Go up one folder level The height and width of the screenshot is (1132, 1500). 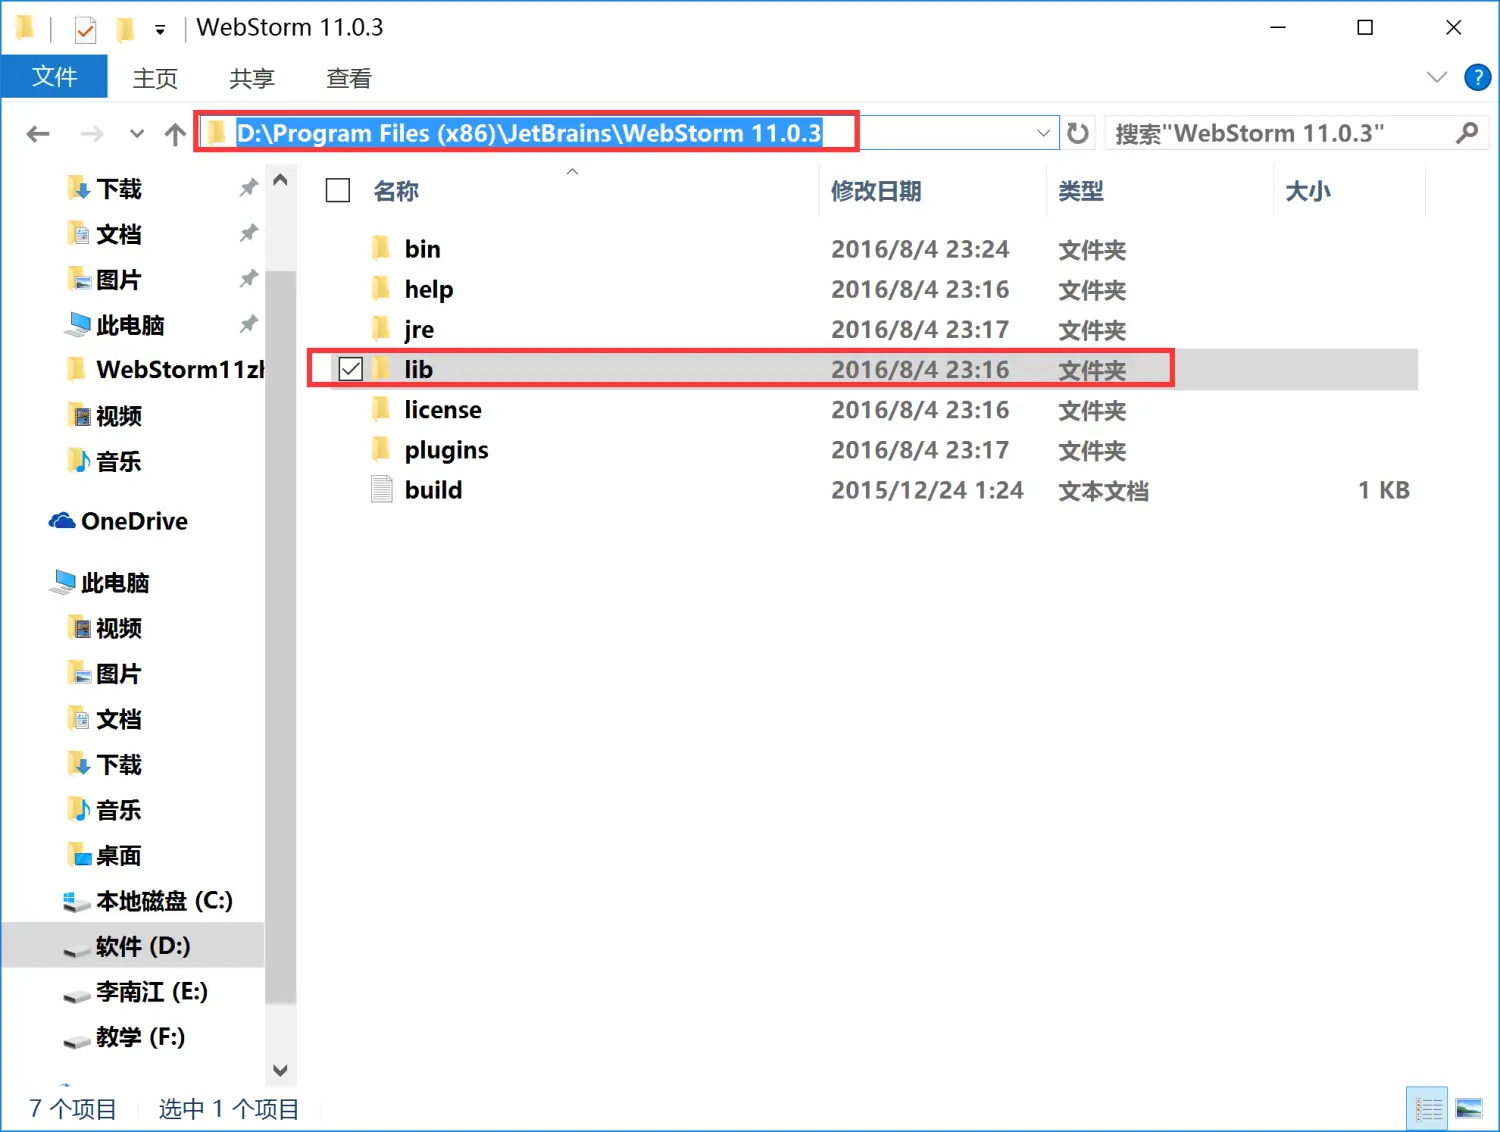pyautogui.click(x=175, y=134)
